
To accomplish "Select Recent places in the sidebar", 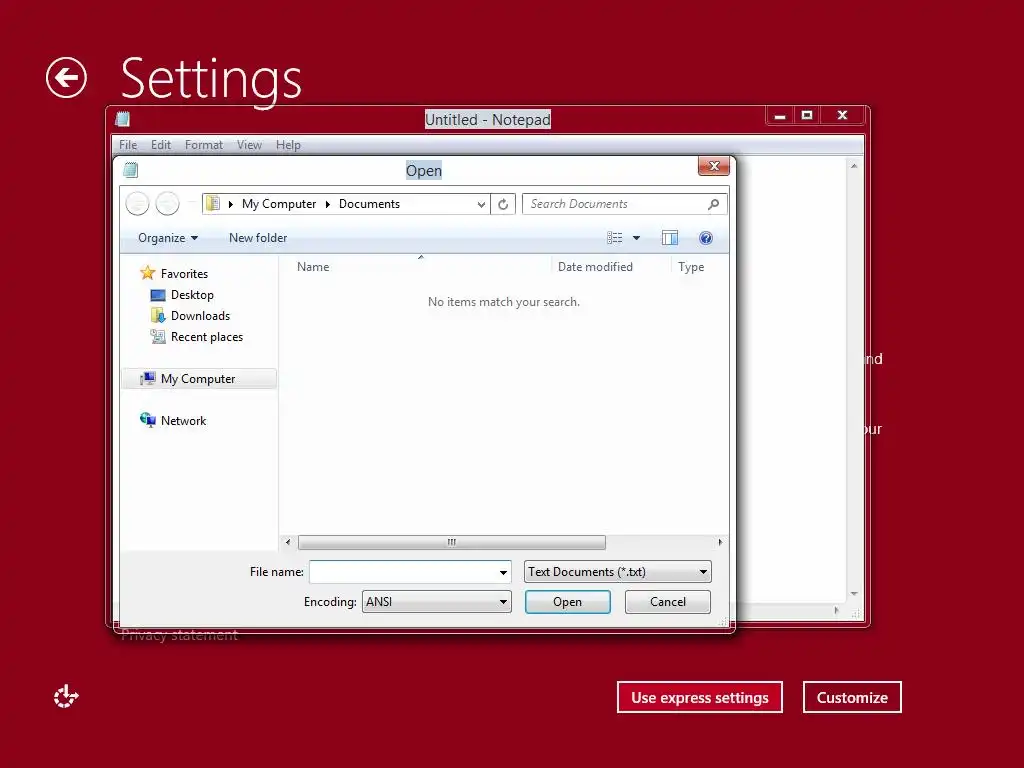I will [206, 337].
